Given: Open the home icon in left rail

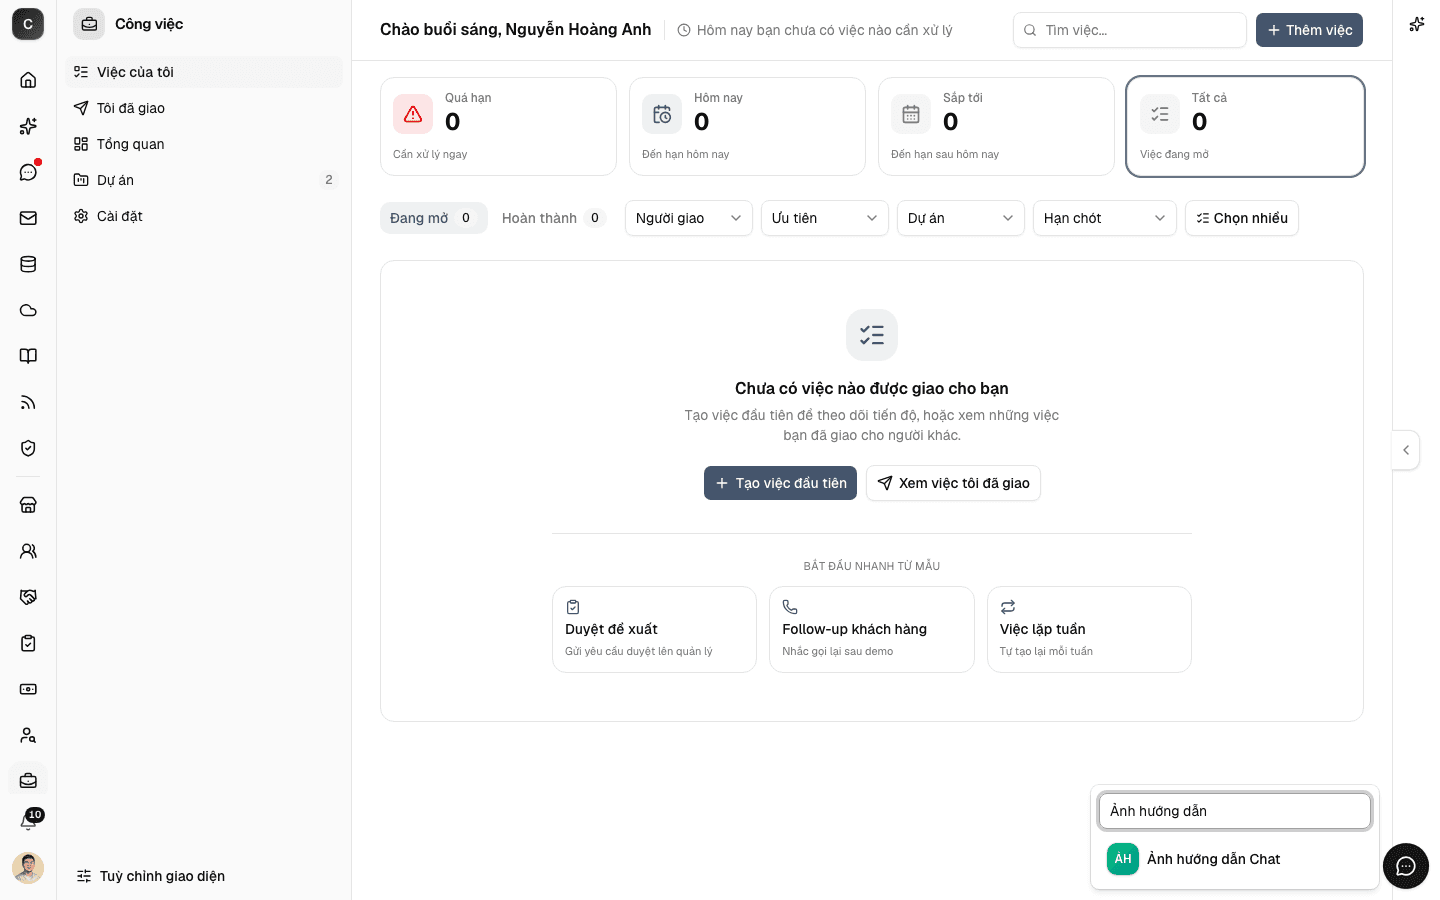Looking at the screenshot, I should pos(28,80).
